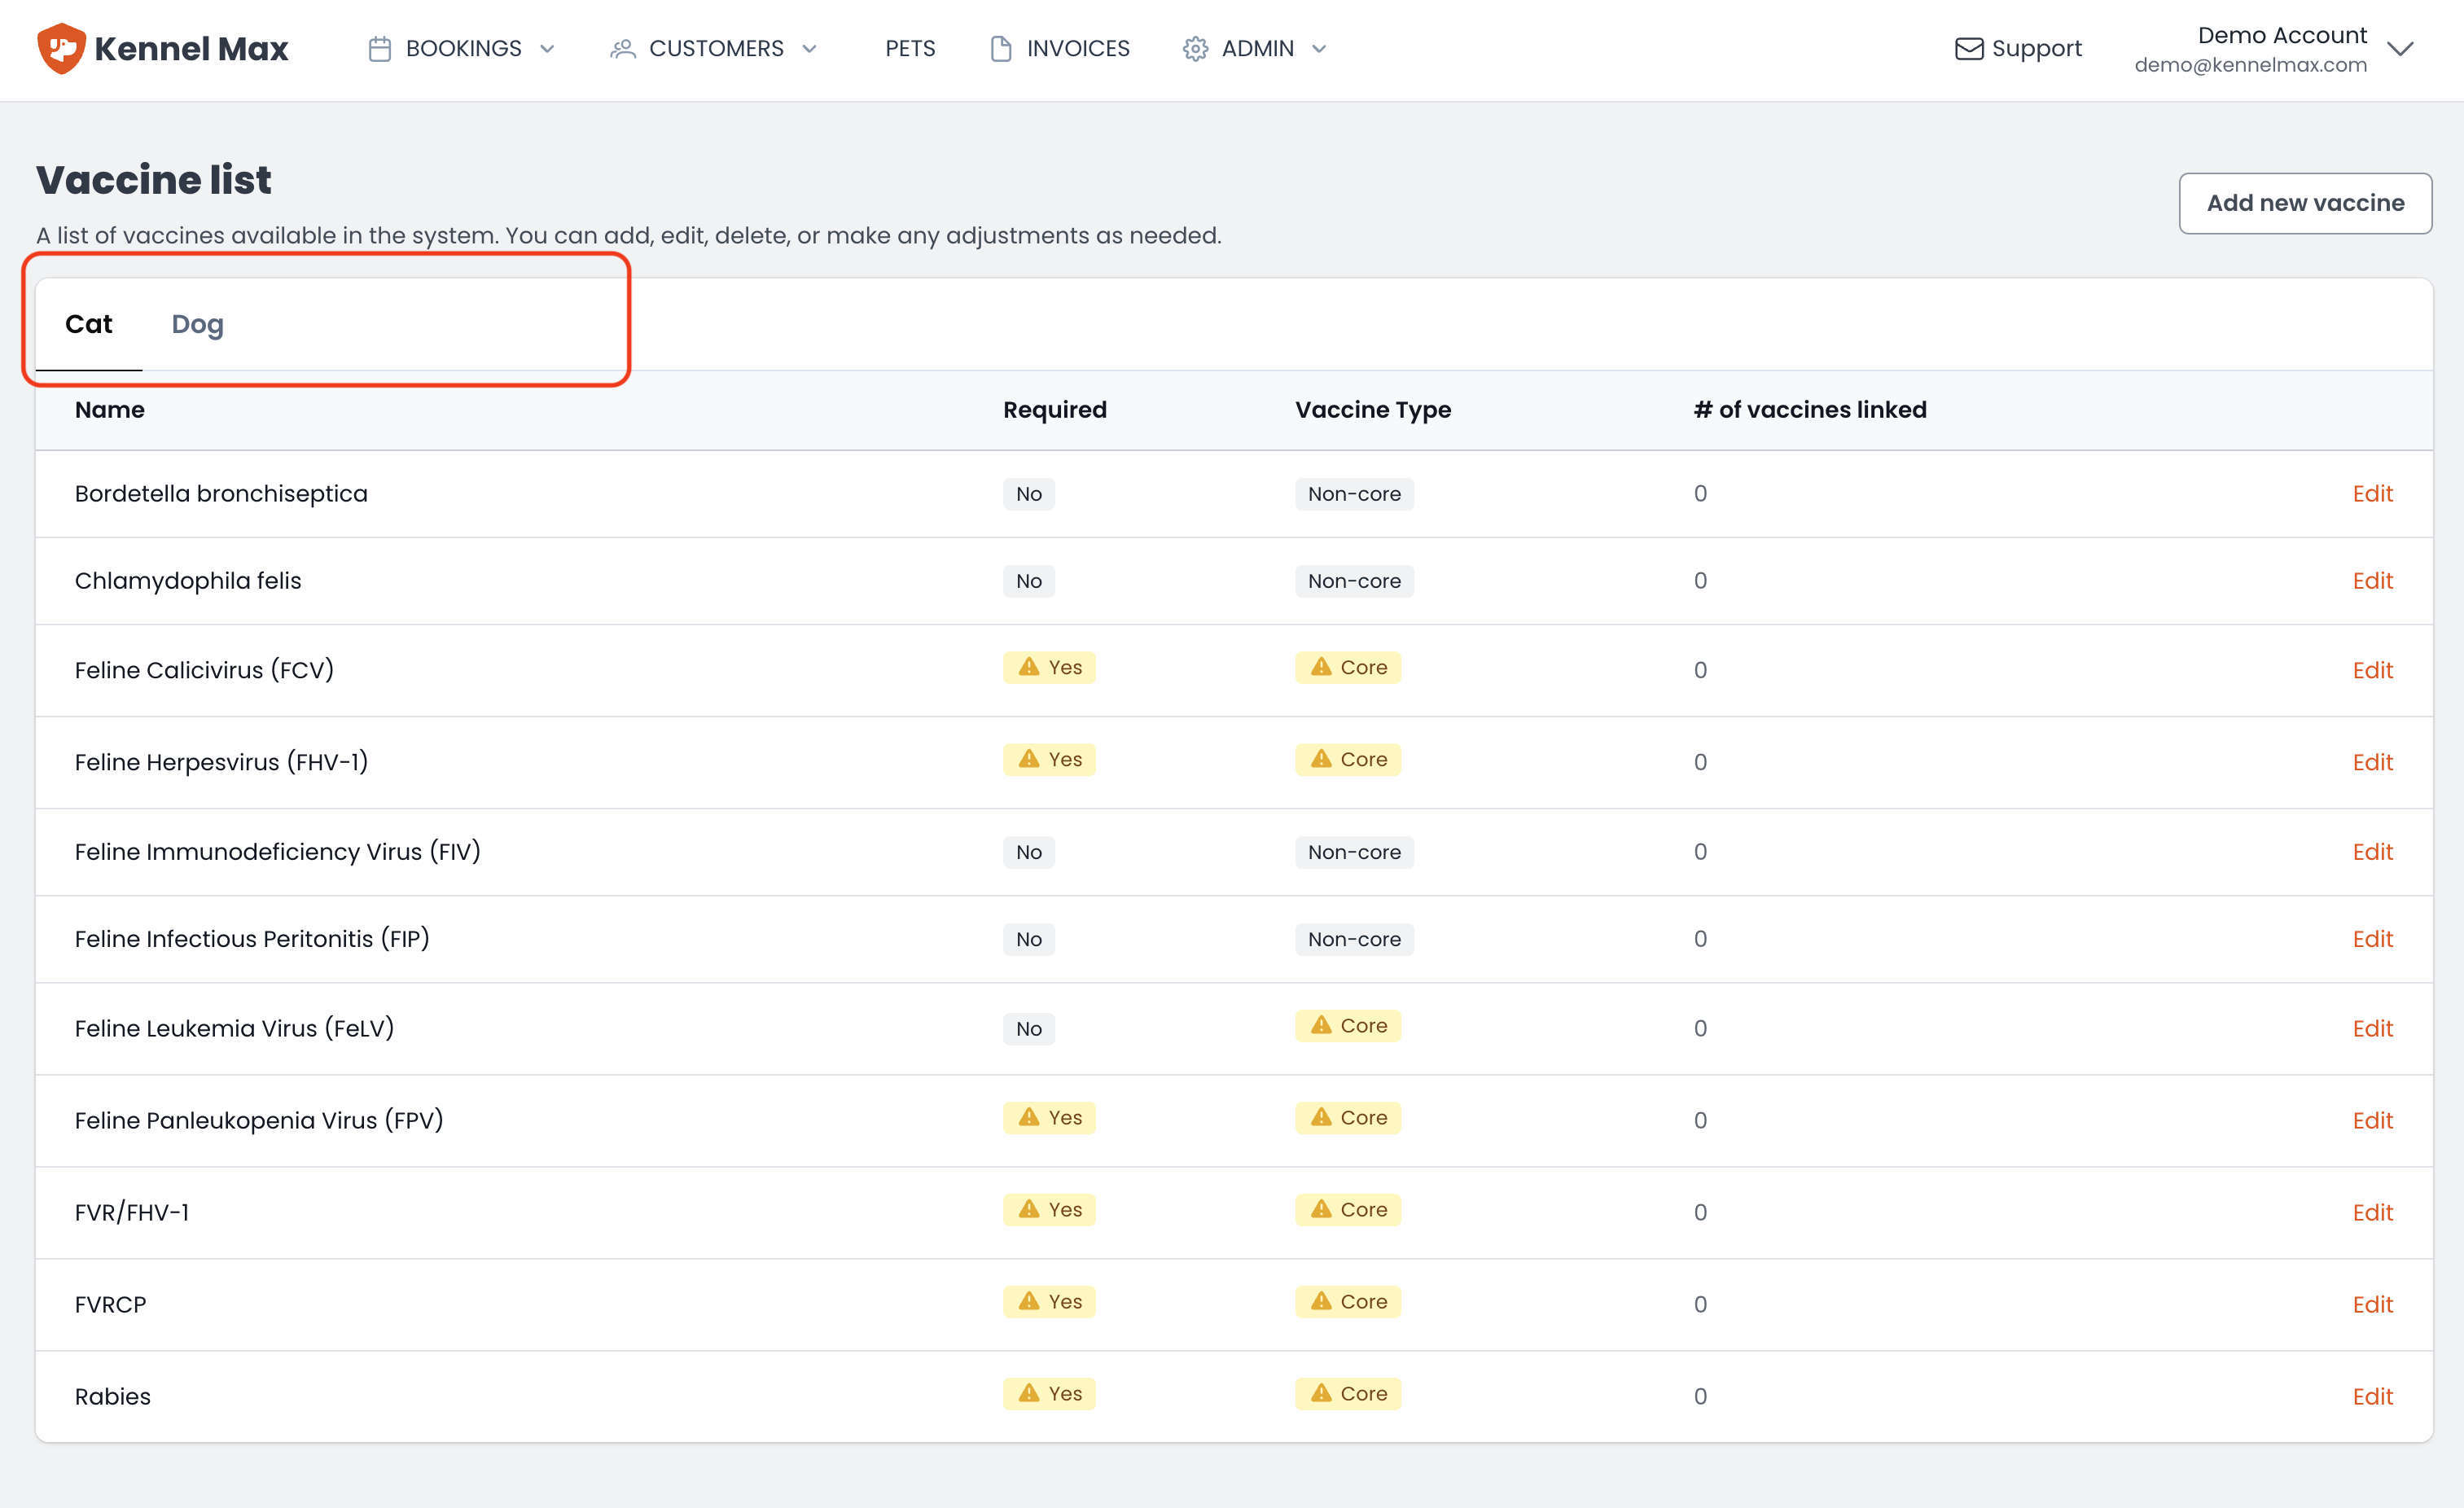Open the Support link
2464x1508 pixels.
[x=2019, y=49]
